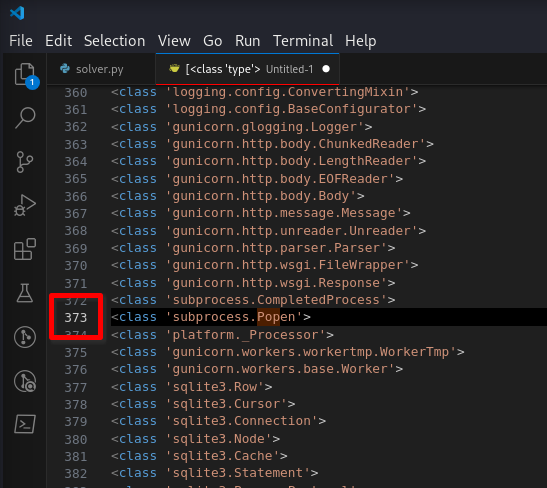Open the Explorer panel icon
547x488 pixels.
(25, 74)
